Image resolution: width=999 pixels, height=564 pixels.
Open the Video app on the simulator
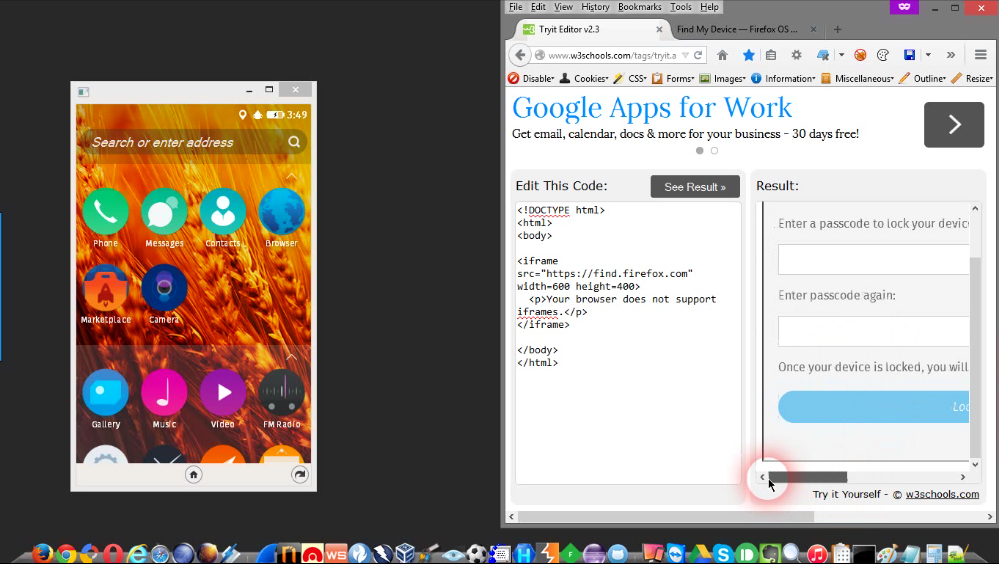point(223,392)
